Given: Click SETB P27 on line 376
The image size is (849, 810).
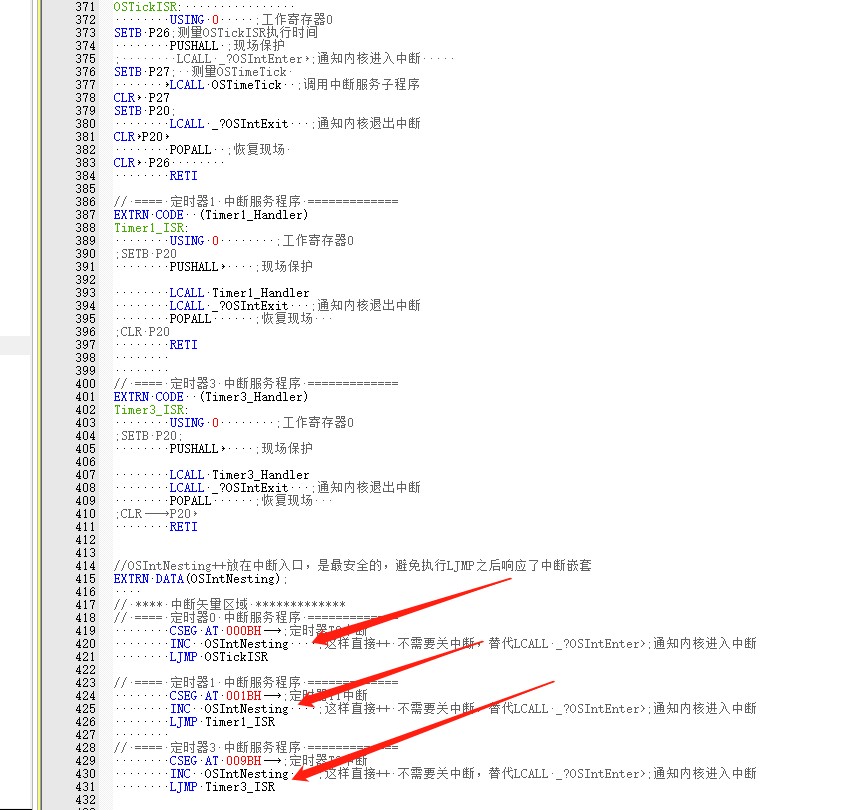Looking at the screenshot, I should (141, 72).
